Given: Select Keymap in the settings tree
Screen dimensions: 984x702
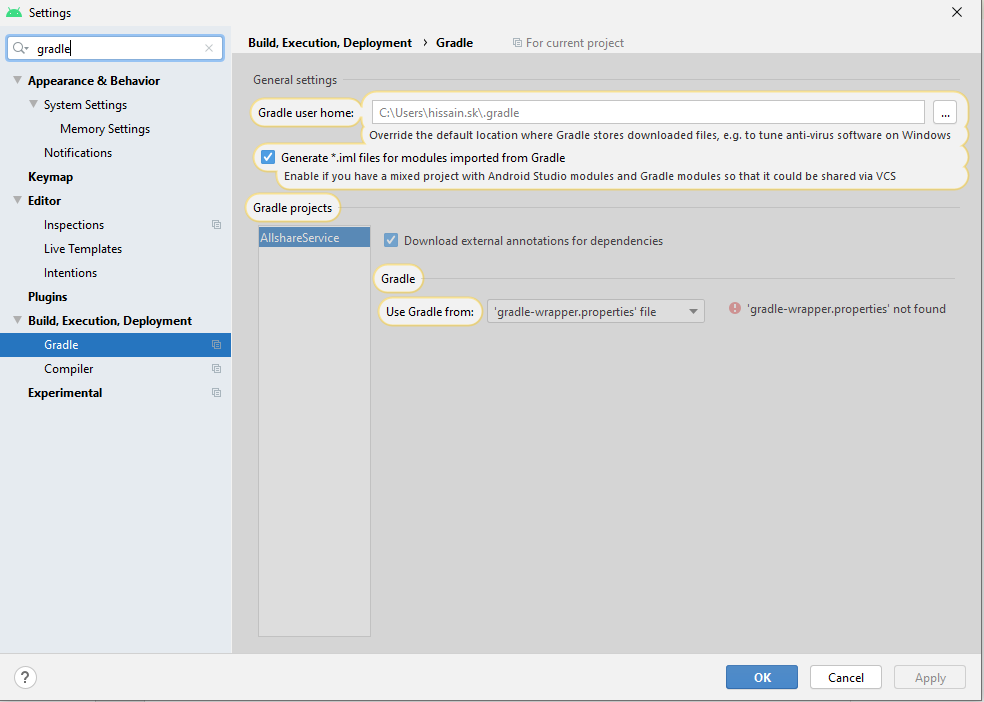Looking at the screenshot, I should pos(51,177).
